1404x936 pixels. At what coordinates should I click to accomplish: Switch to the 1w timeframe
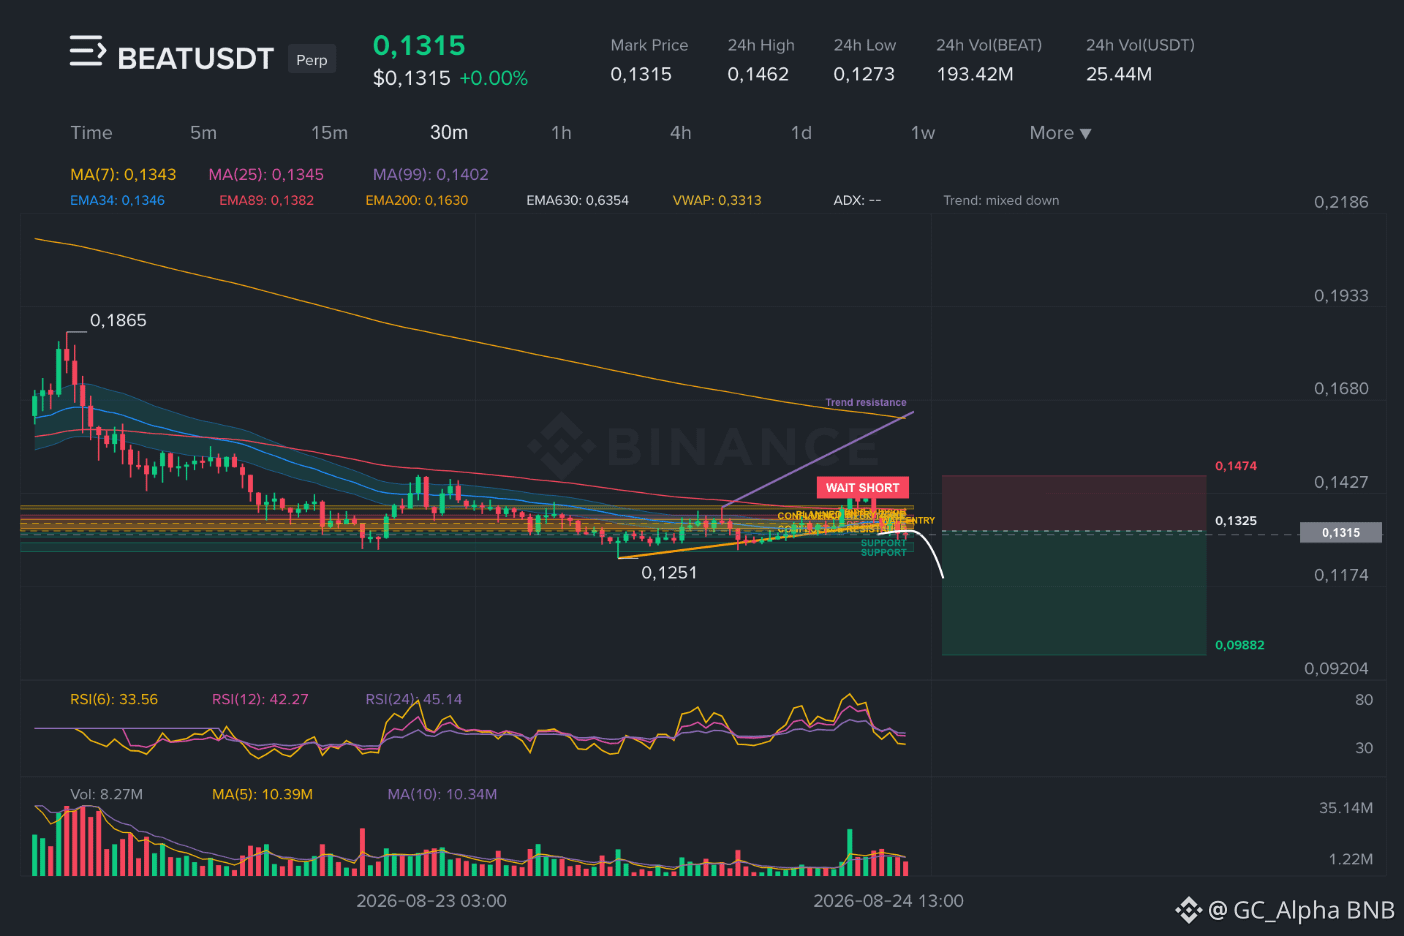click(923, 133)
